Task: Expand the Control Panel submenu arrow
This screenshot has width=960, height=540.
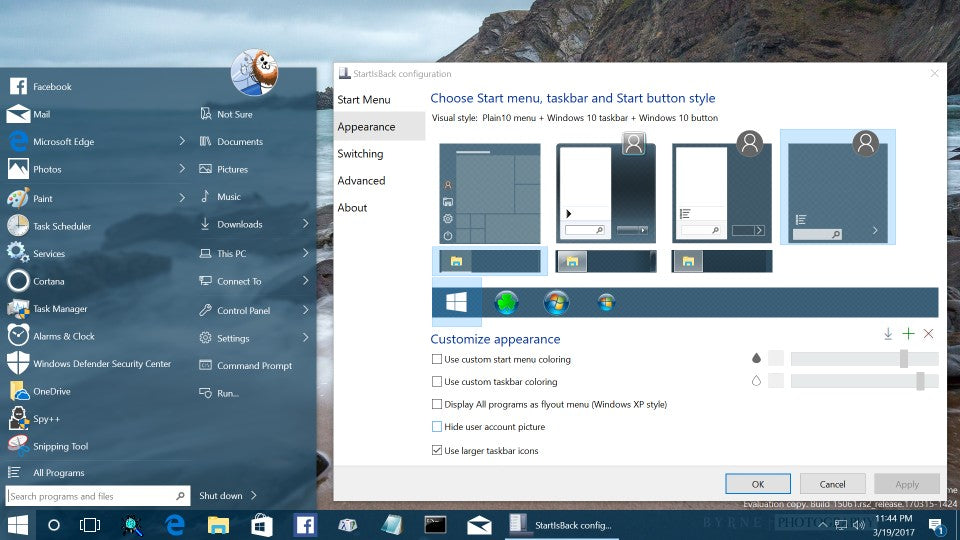Action: (305, 310)
